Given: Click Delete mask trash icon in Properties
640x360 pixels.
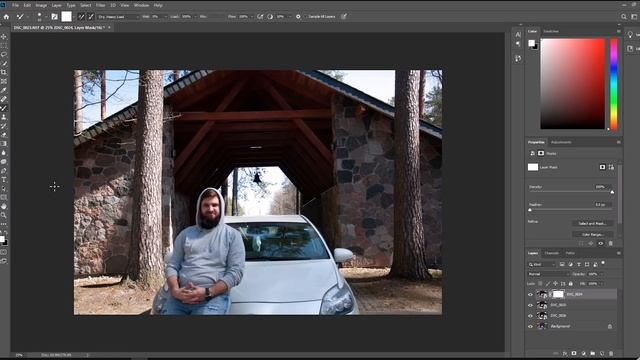Looking at the screenshot, I should point(611,244).
